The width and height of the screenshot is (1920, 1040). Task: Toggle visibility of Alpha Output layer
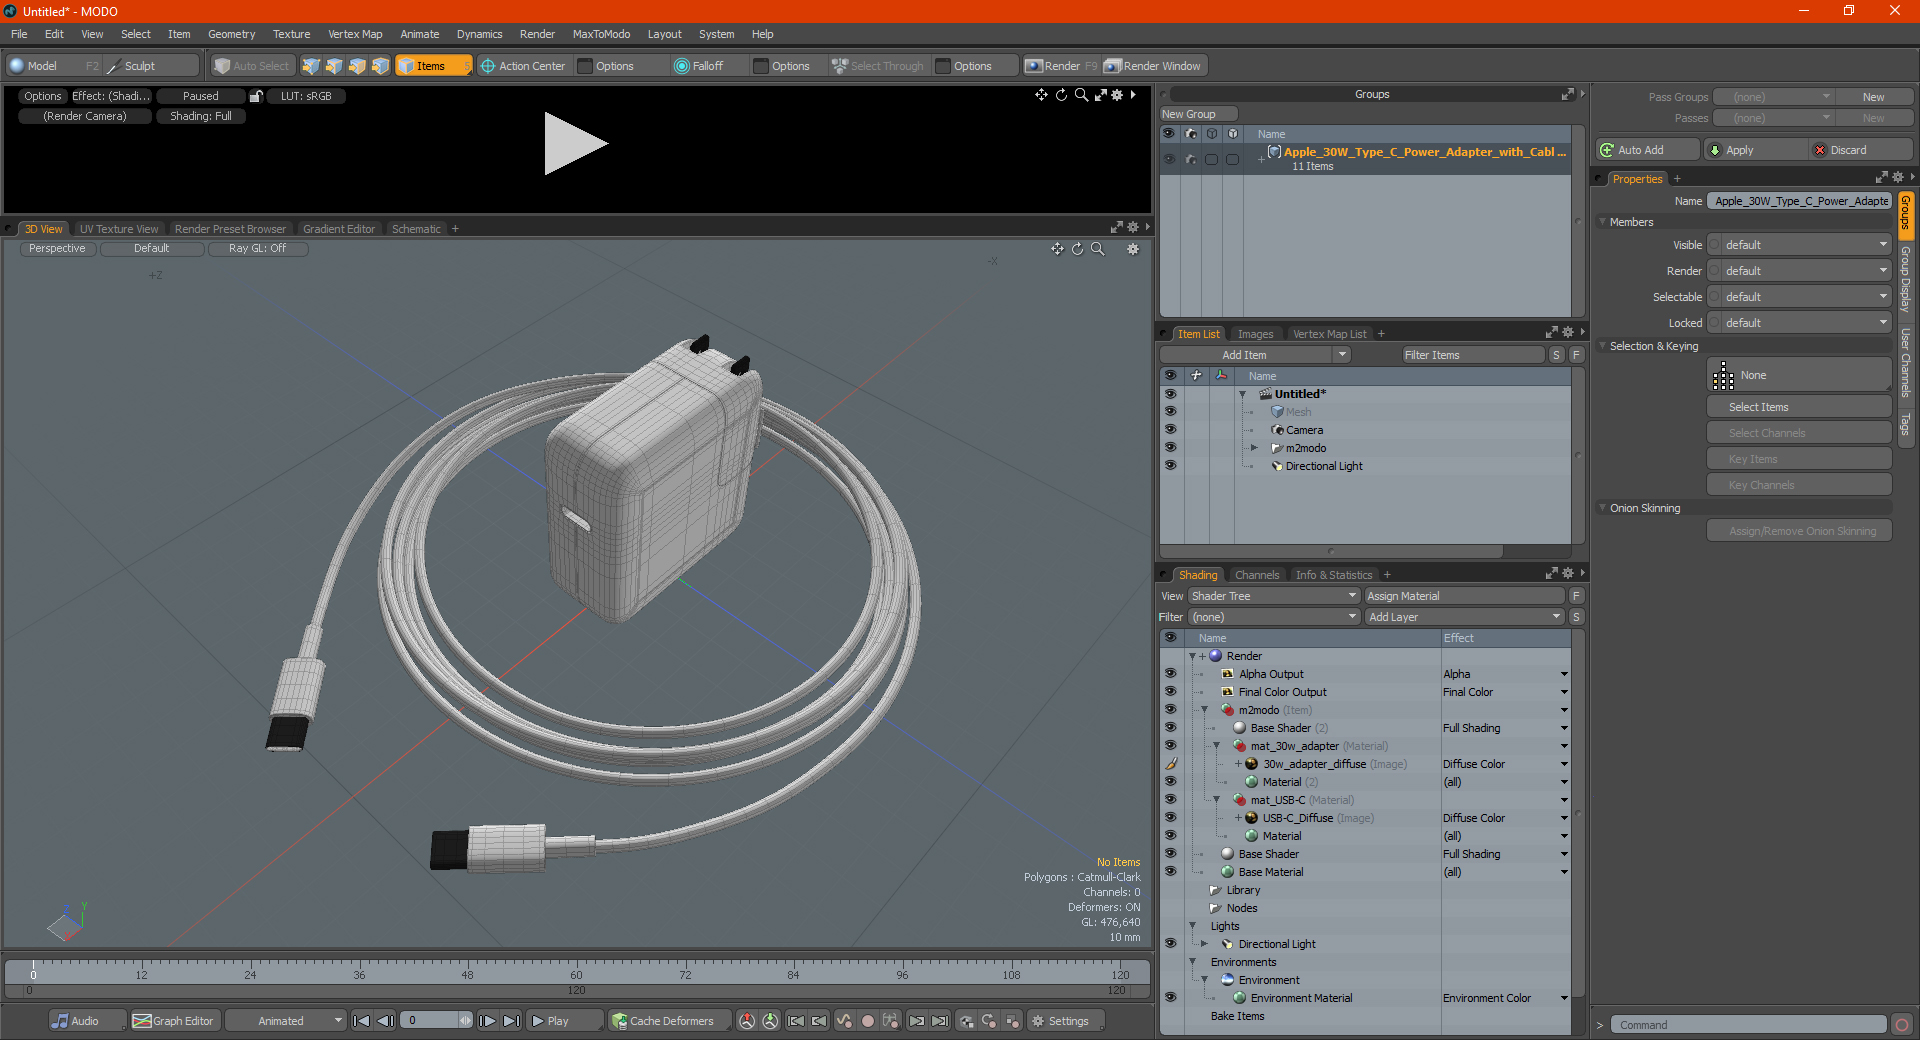pyautogui.click(x=1170, y=674)
